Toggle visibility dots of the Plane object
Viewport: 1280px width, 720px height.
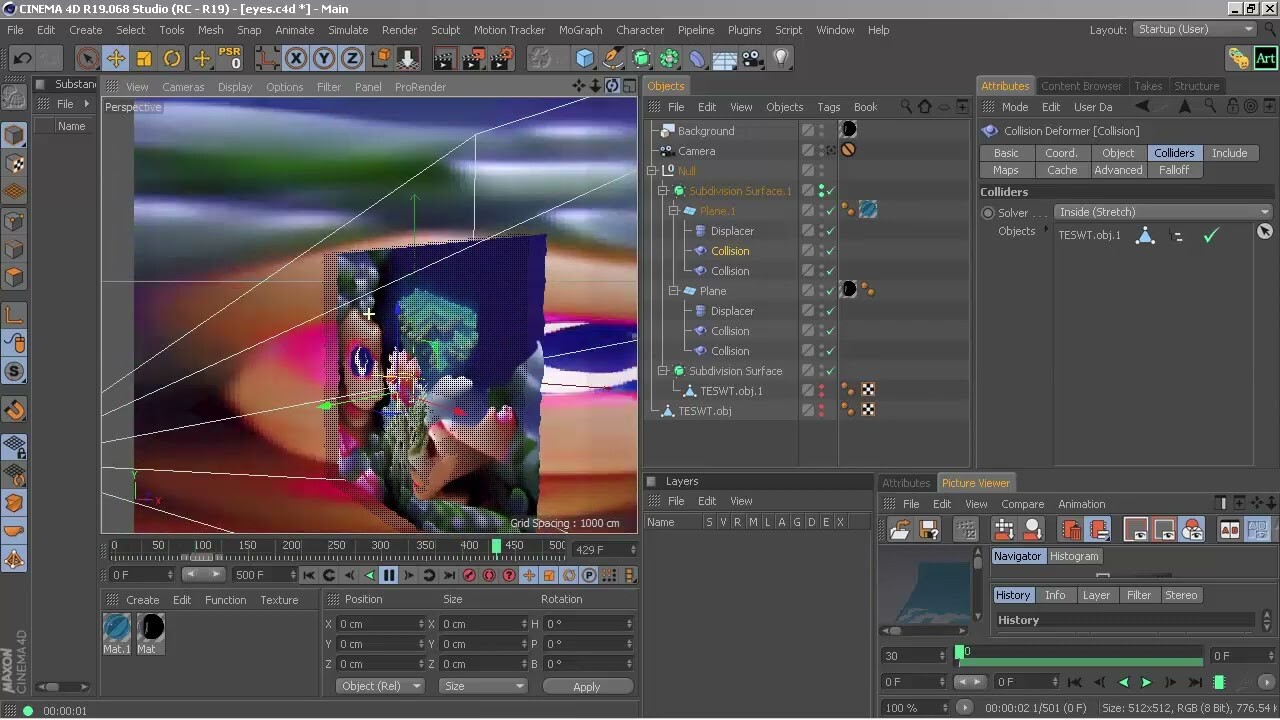click(821, 288)
